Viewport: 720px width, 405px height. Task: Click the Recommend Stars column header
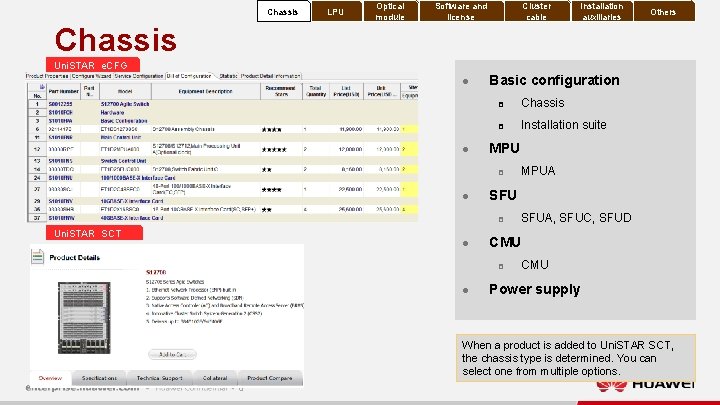pyautogui.click(x=281, y=91)
